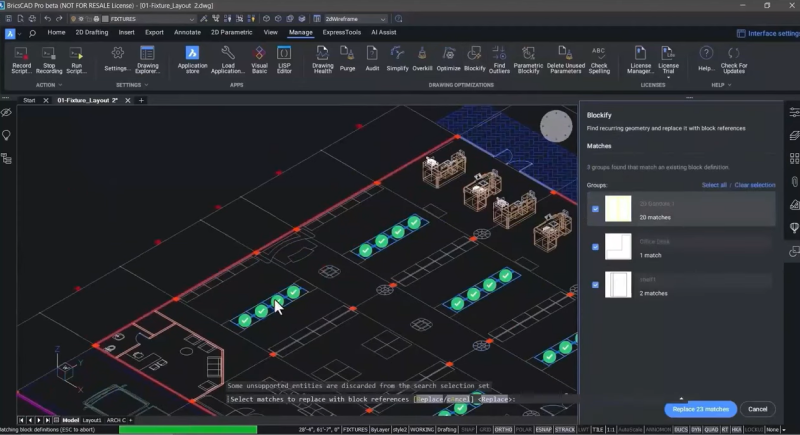Image resolution: width=800 pixels, height=435 pixels.
Task: Toggle the 2 matches group checkbox
Action: pyautogui.click(x=596, y=285)
